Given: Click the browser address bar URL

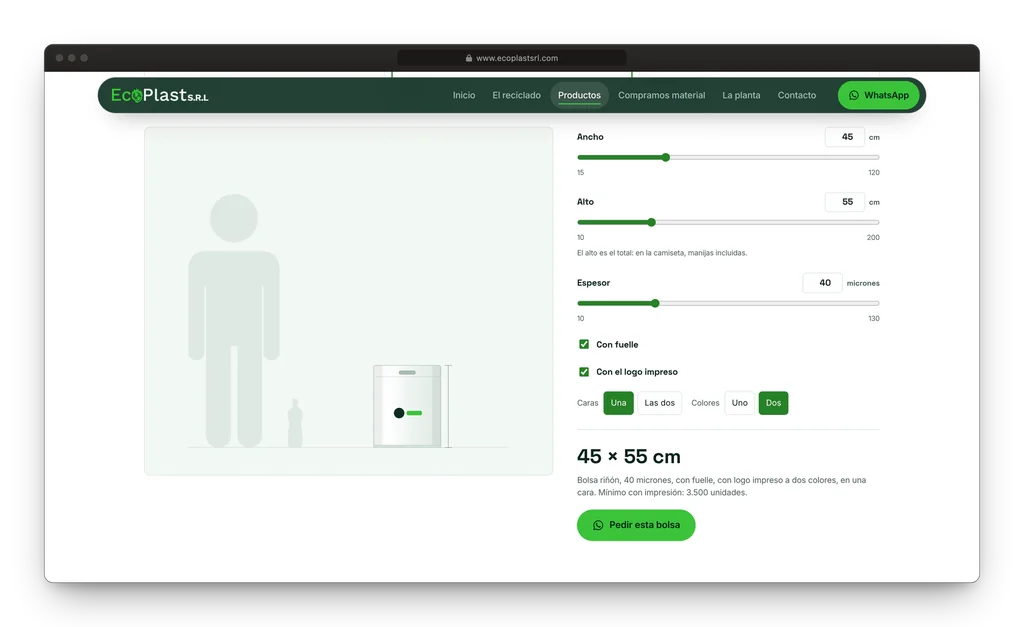Looking at the screenshot, I should point(517,58).
